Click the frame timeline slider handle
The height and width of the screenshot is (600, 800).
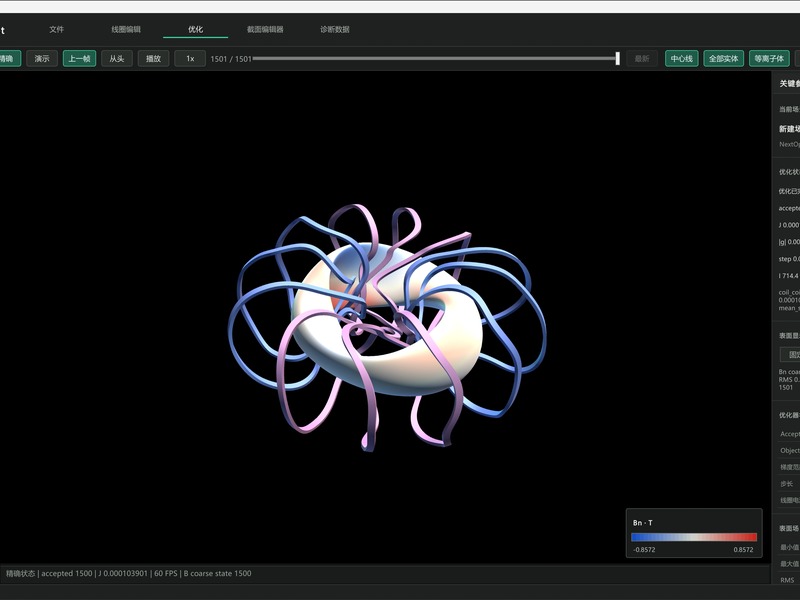(x=617, y=59)
